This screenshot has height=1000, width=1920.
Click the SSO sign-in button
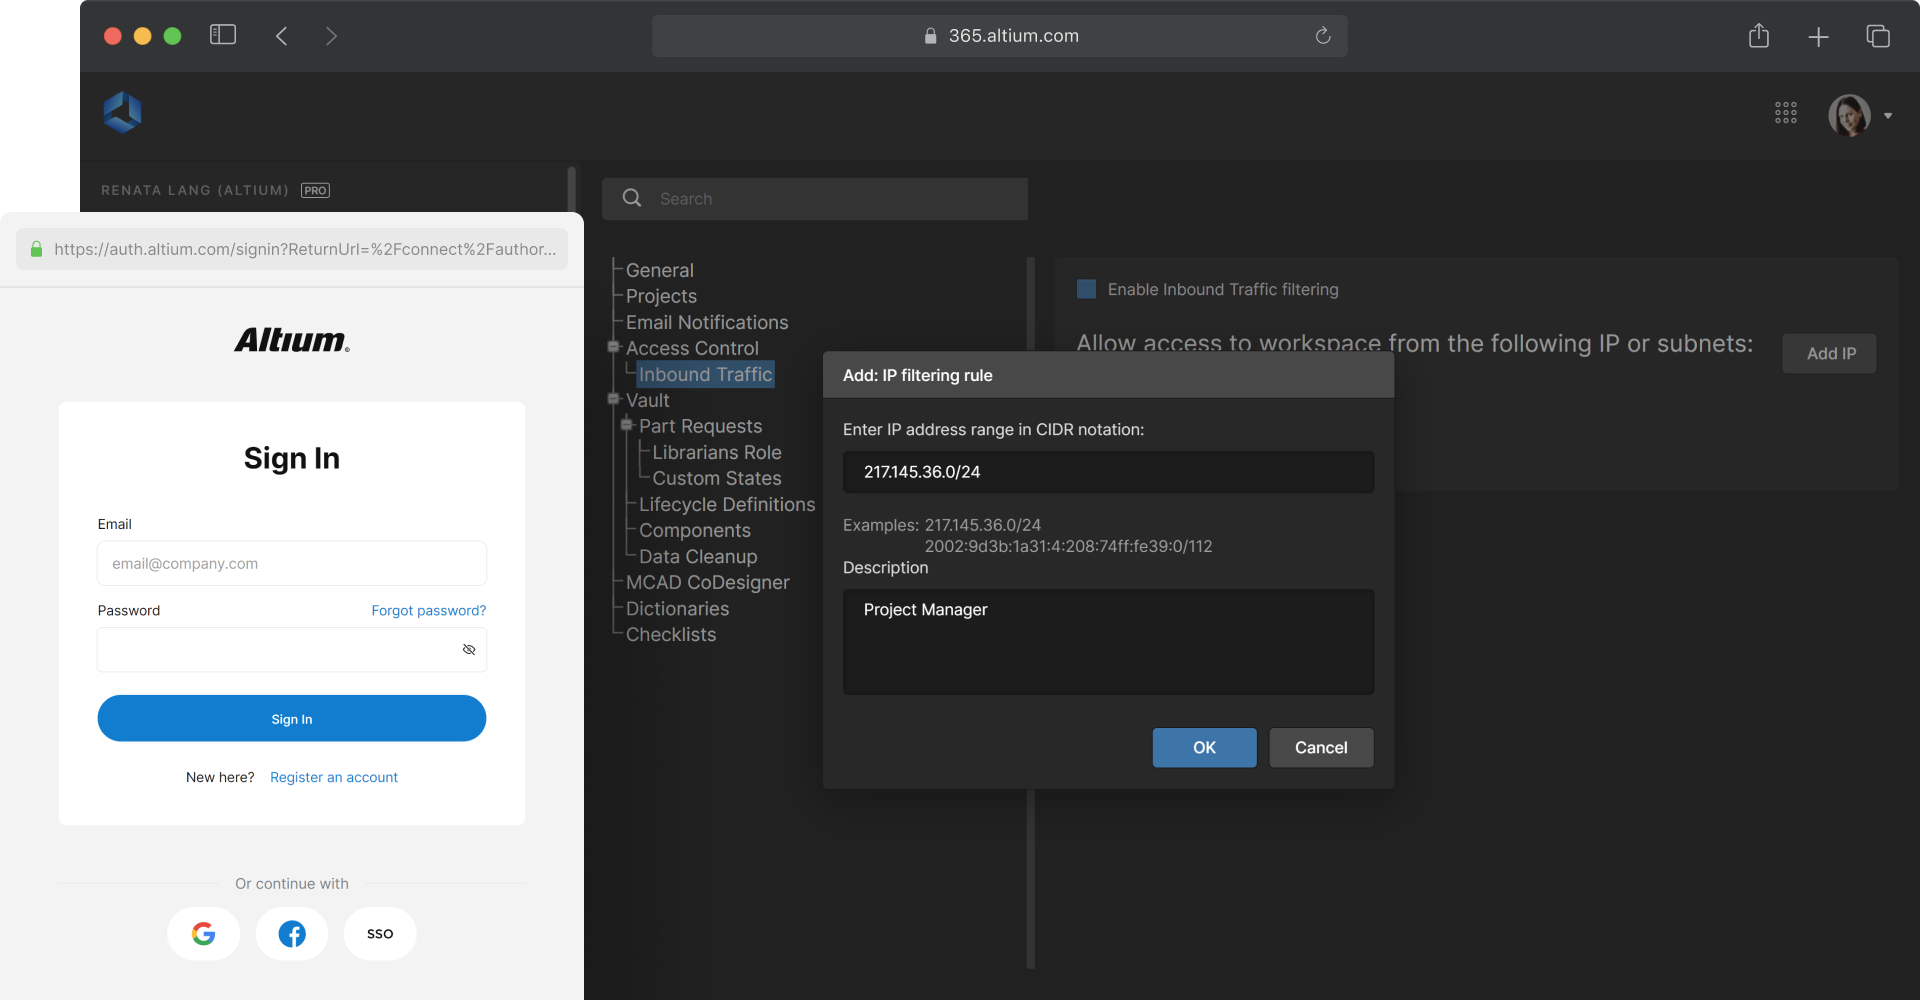[380, 933]
